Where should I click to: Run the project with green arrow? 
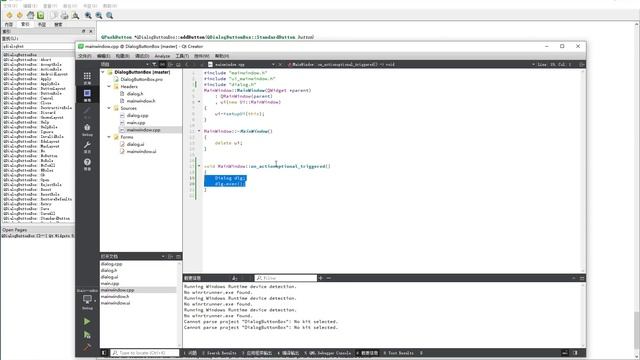coord(87,322)
